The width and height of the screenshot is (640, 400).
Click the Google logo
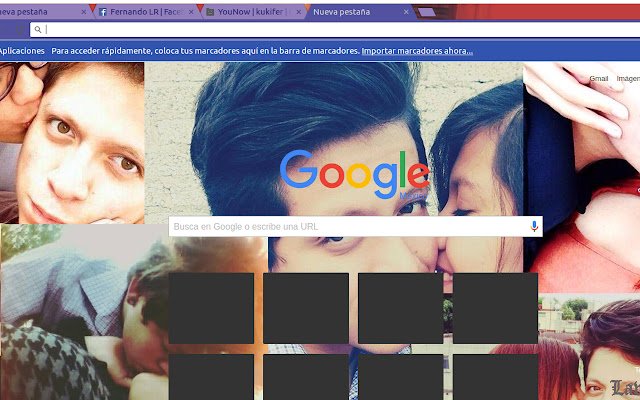point(355,174)
